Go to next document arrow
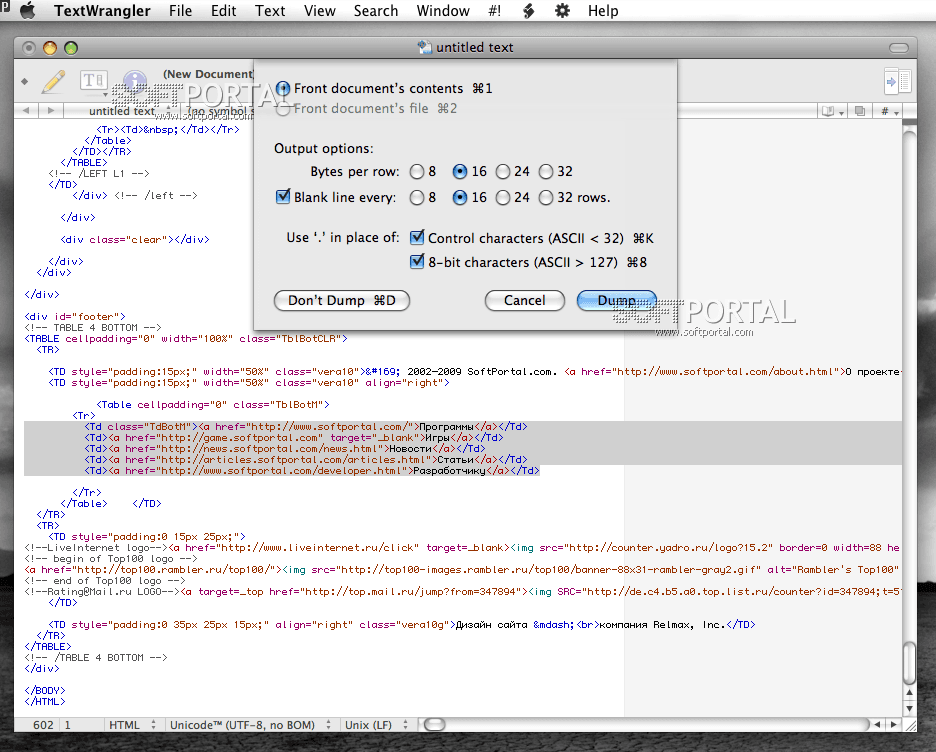Viewport: 936px width, 752px height. click(51, 110)
